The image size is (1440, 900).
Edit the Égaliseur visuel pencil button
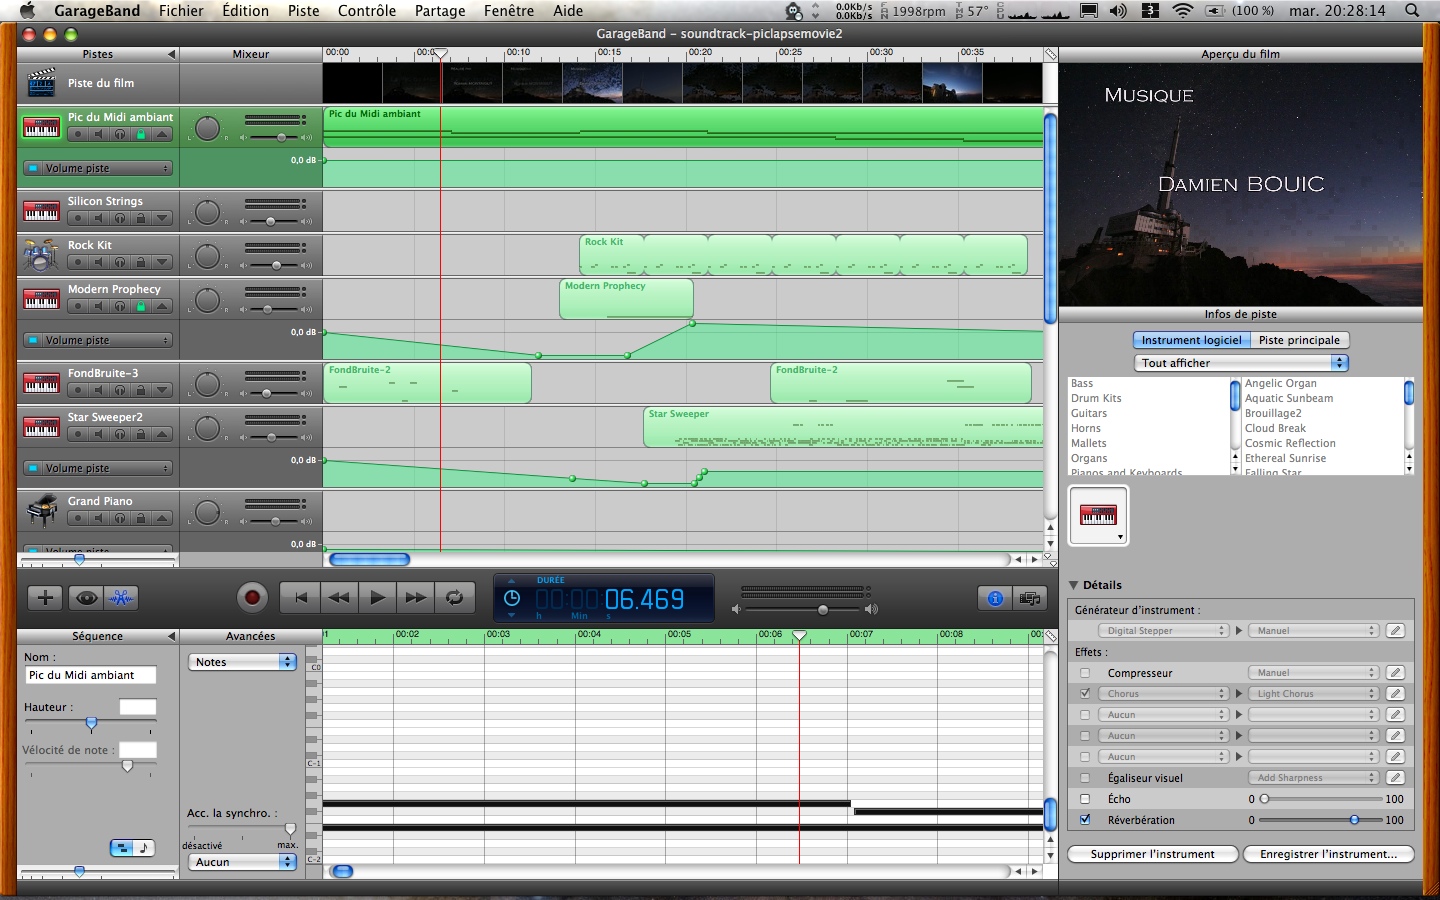[x=1395, y=778]
